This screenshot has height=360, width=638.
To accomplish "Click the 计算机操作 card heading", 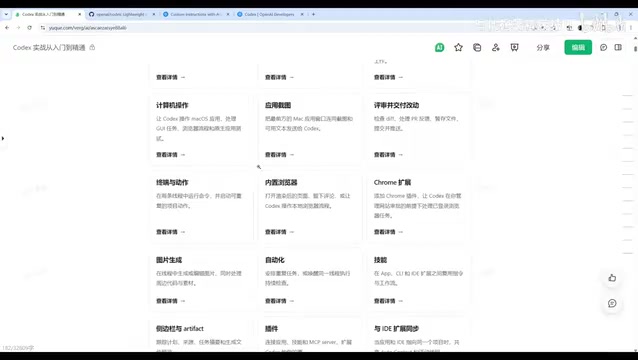I will (172, 105).
